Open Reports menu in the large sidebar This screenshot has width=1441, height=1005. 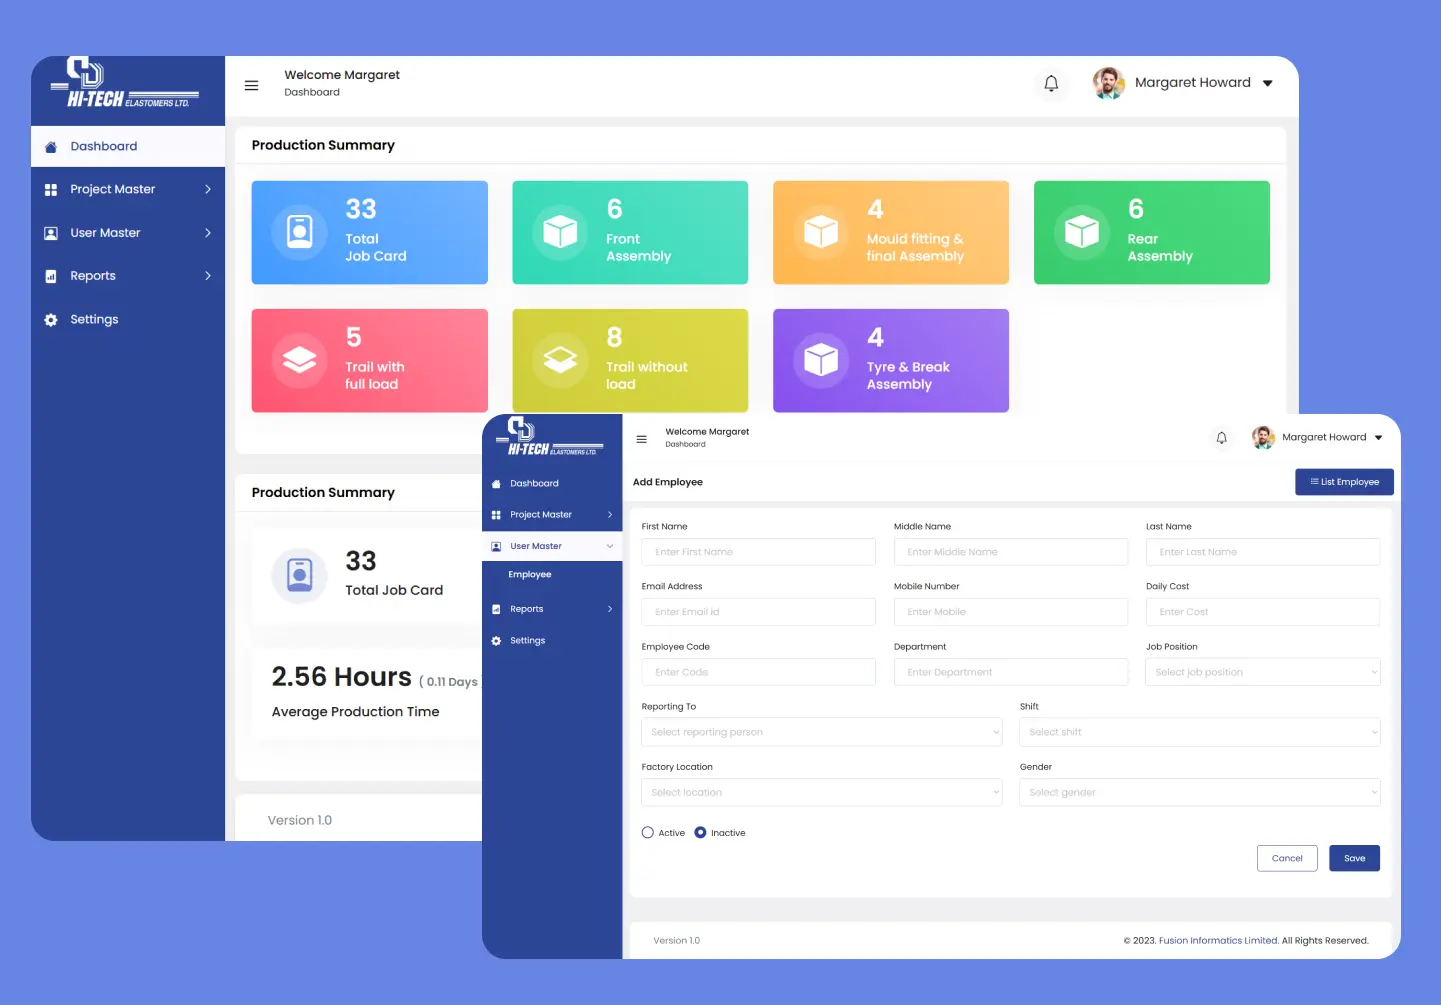click(x=128, y=276)
